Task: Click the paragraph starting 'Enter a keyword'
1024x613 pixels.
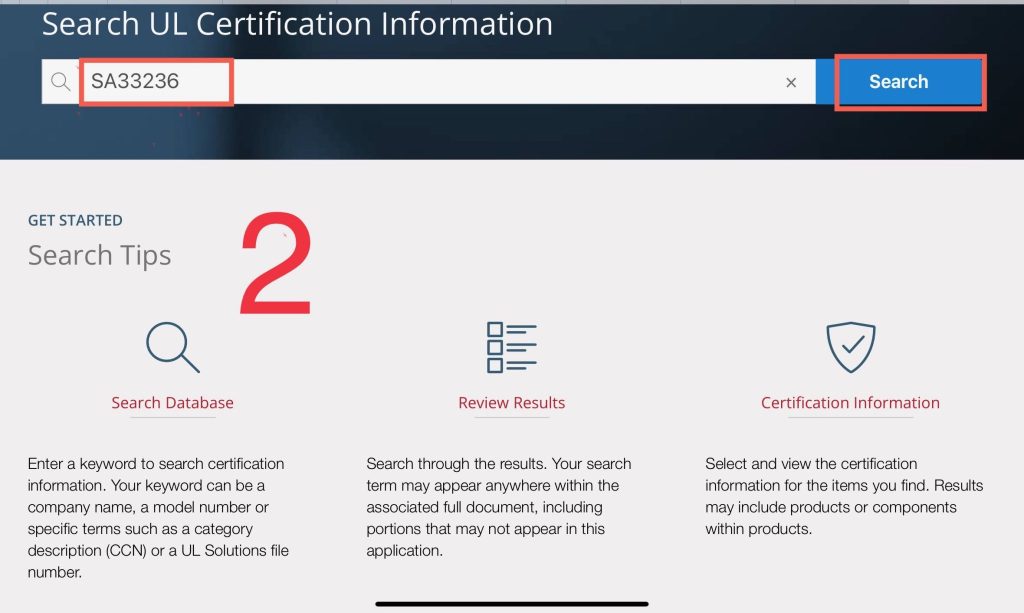Action: point(157,518)
